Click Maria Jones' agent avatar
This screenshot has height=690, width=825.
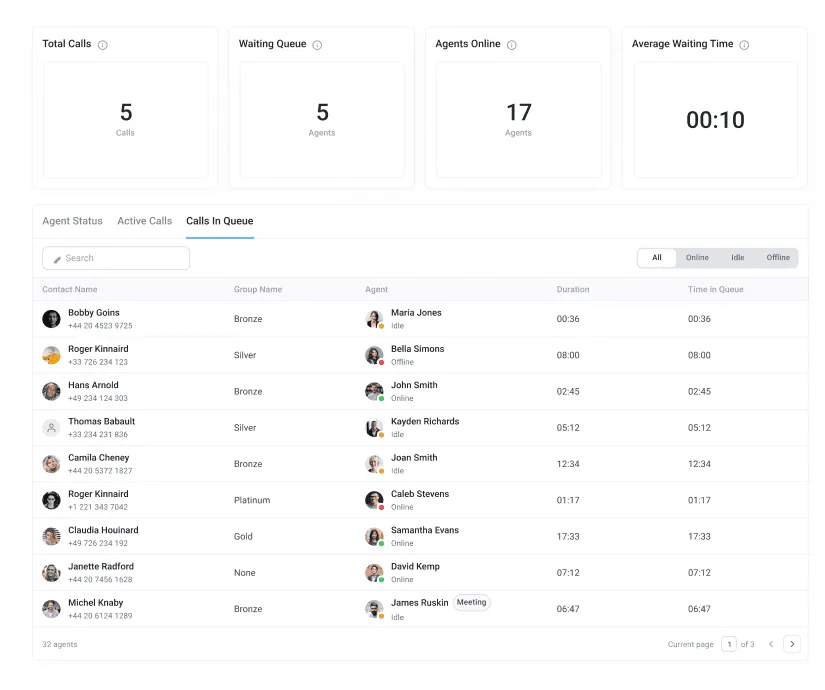point(374,318)
